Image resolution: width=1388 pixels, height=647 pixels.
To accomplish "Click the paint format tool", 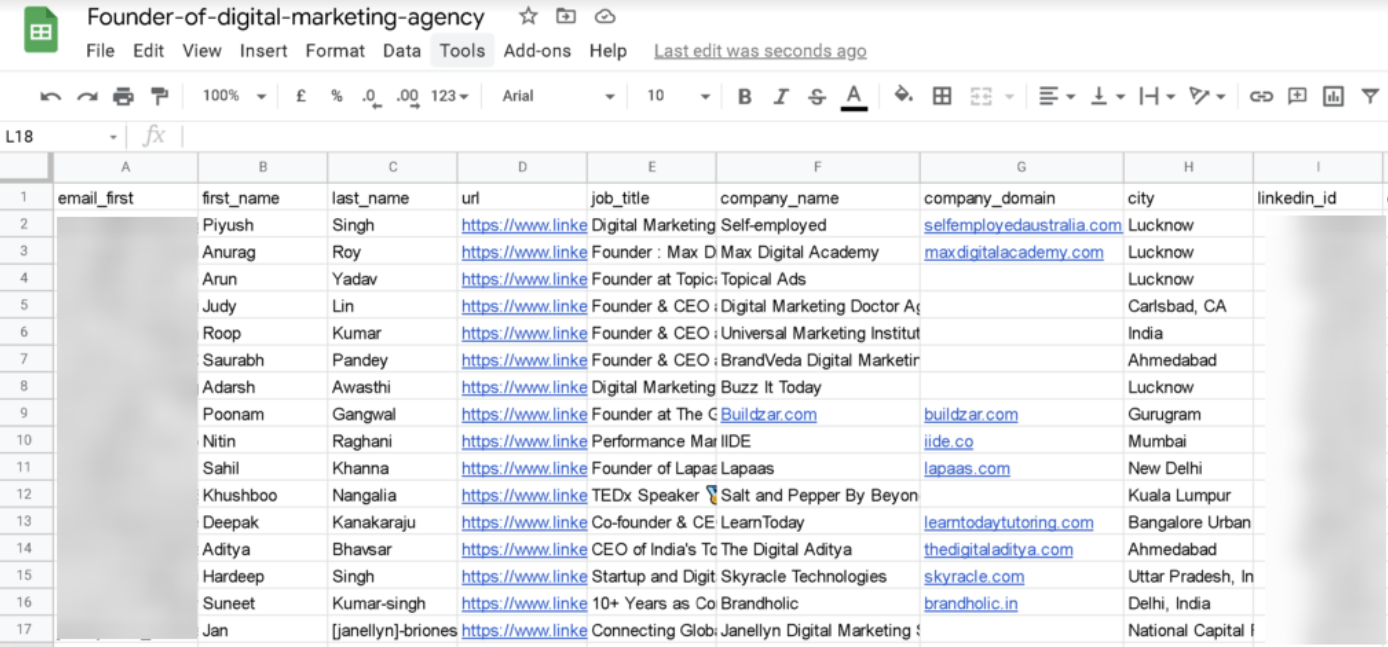I will tap(158, 95).
